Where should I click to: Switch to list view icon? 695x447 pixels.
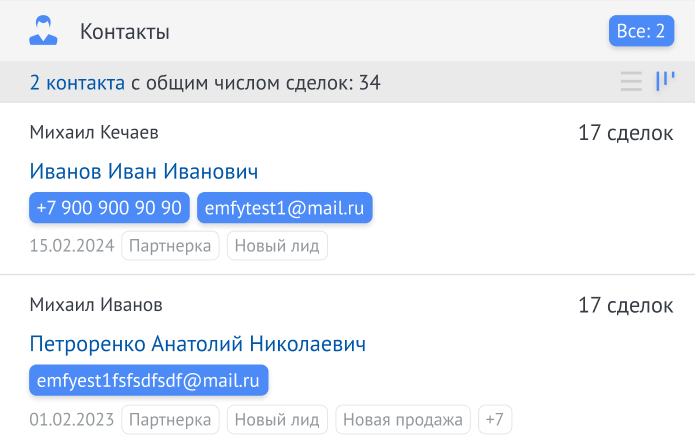click(x=631, y=82)
